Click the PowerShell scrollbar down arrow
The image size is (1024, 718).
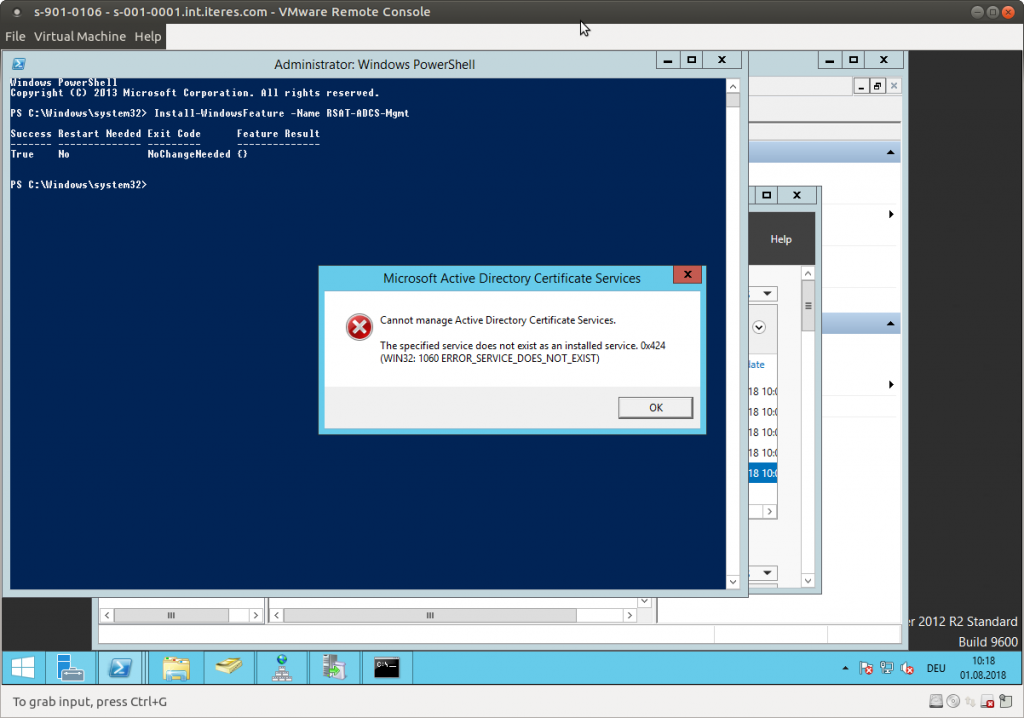click(x=733, y=581)
